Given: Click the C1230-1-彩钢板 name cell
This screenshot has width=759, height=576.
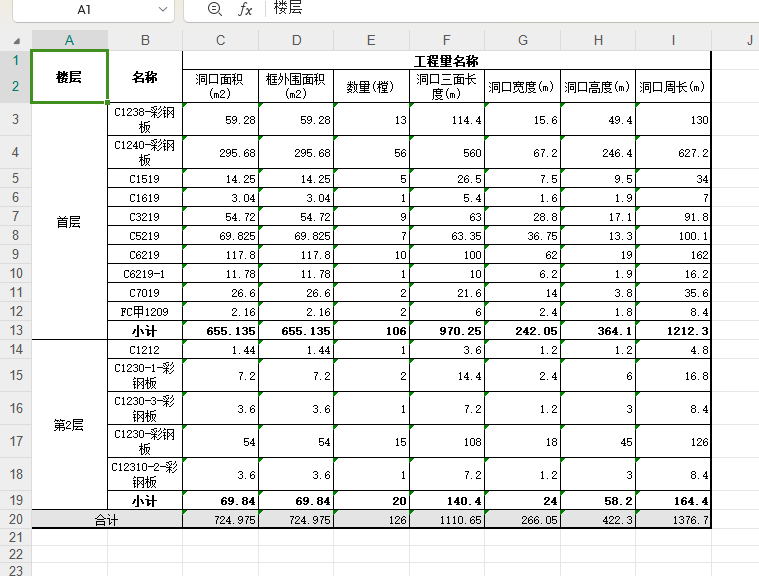Looking at the screenshot, I should point(145,375).
